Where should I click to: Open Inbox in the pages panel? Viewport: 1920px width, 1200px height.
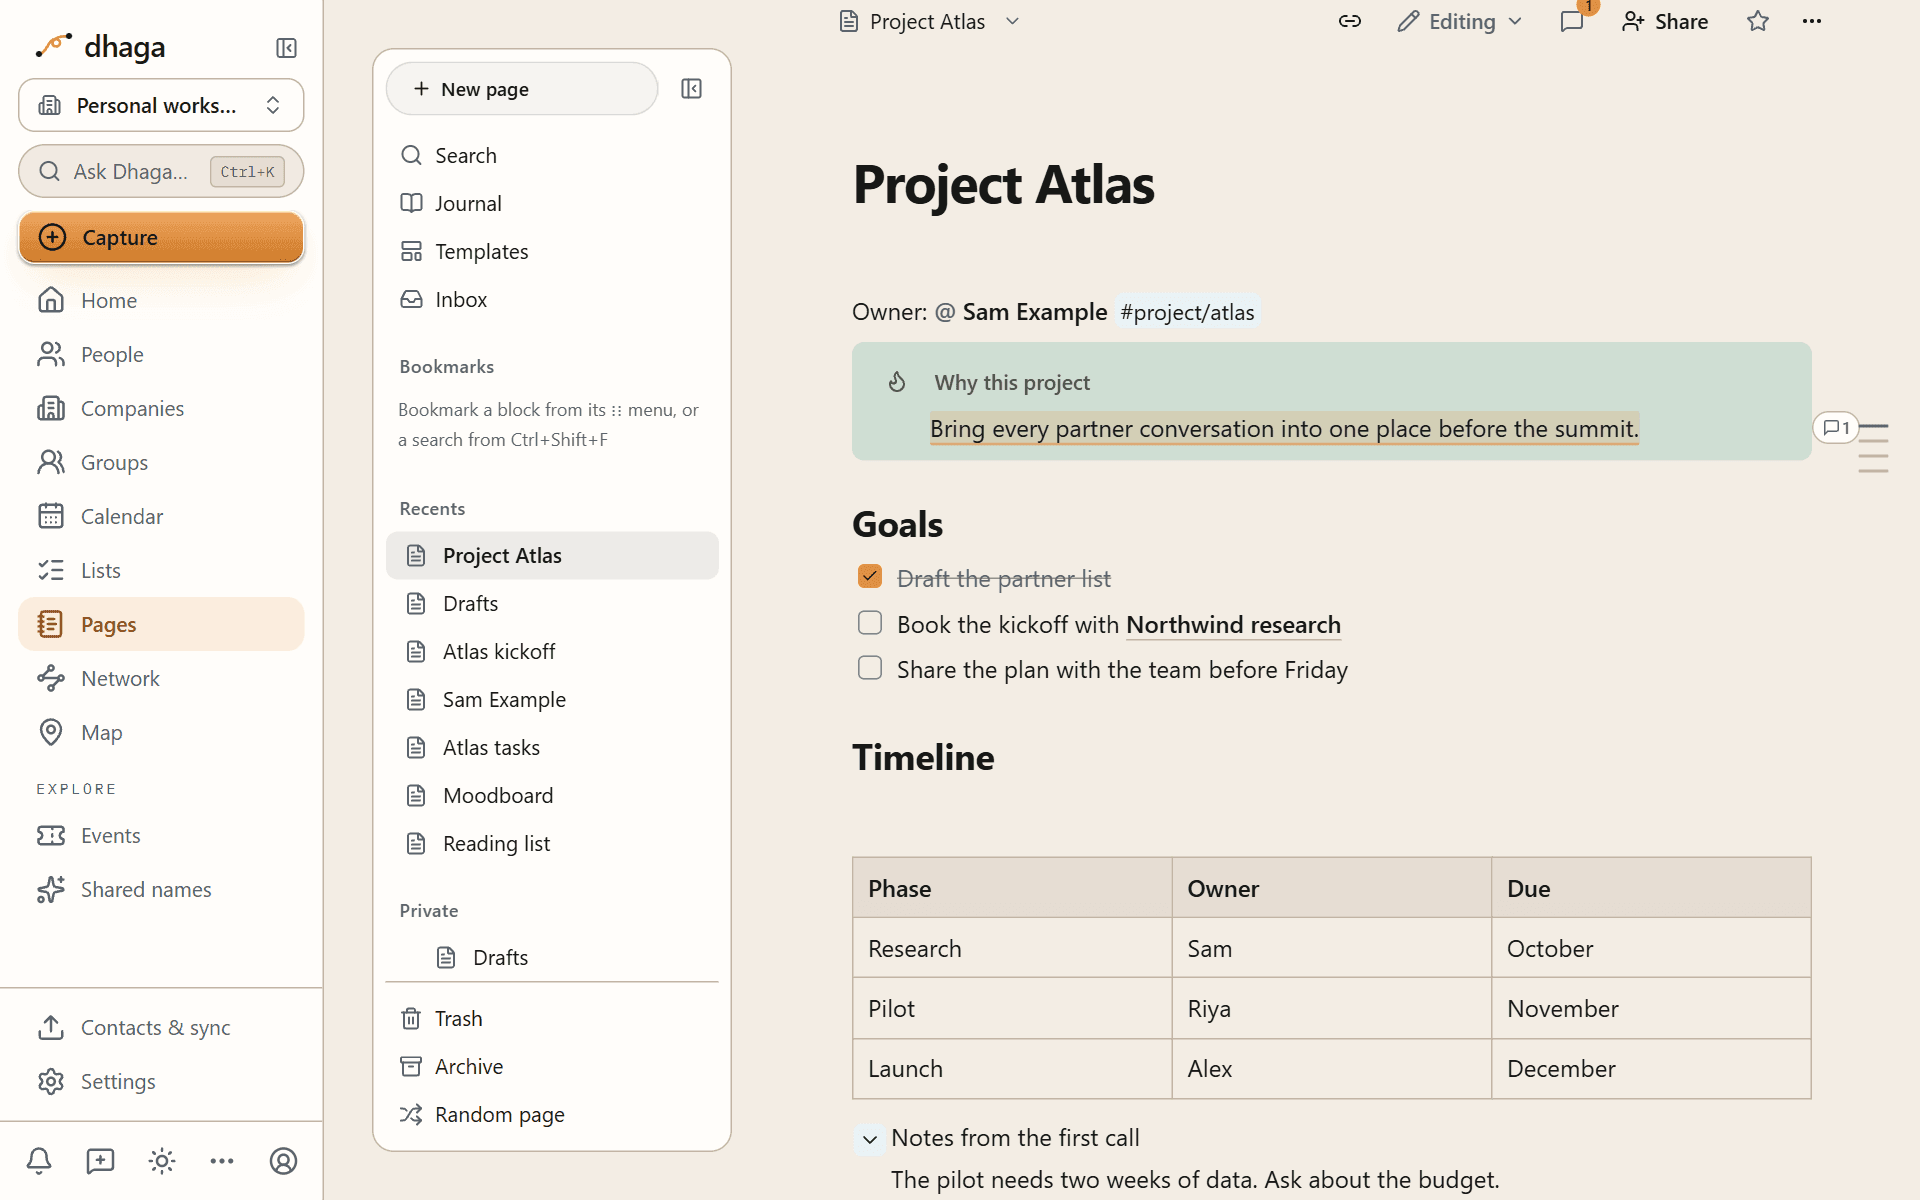tap(552, 299)
